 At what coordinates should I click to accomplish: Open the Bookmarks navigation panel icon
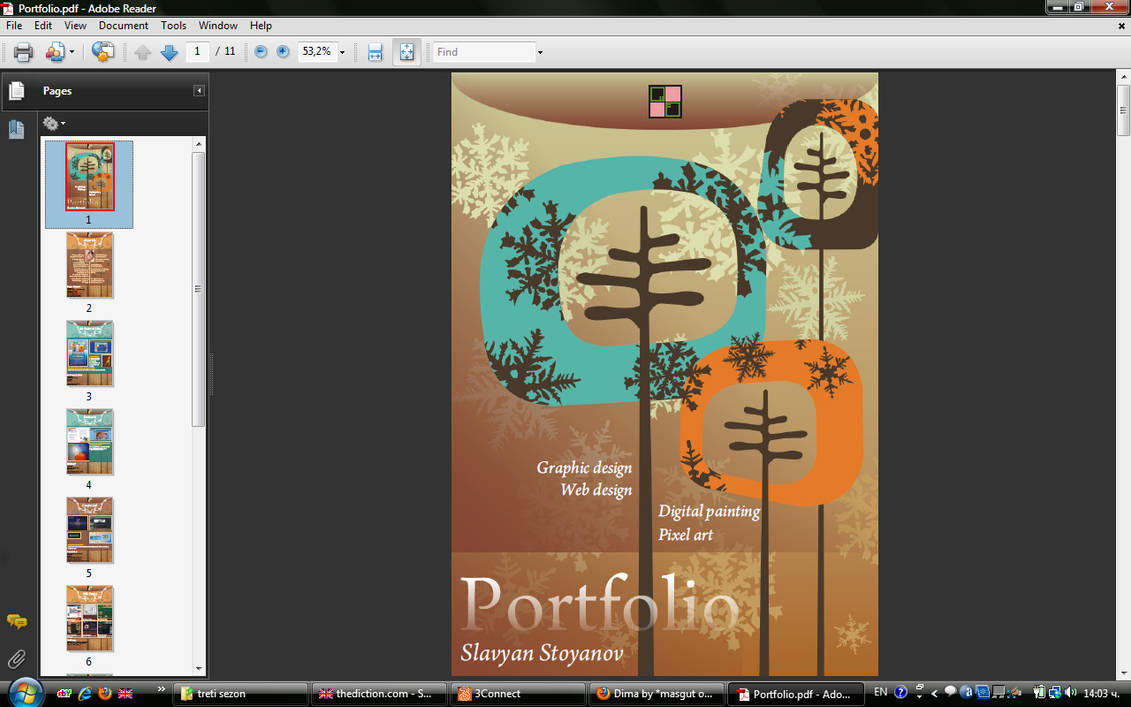[16, 128]
